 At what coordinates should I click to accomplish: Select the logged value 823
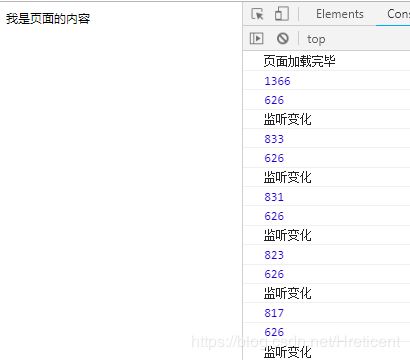(x=274, y=255)
